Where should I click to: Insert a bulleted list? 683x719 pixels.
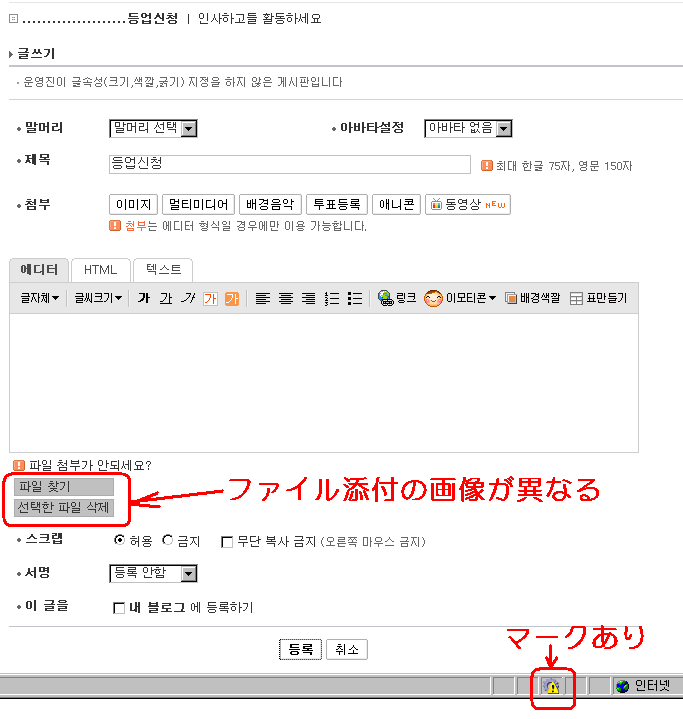click(x=355, y=299)
